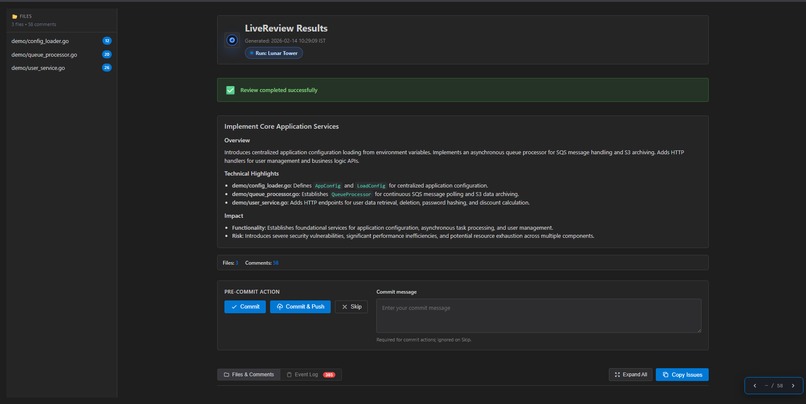Screen dimensions: 806x404
Task: Click the Comments count 58 in stats bar
Action: (x=276, y=263)
